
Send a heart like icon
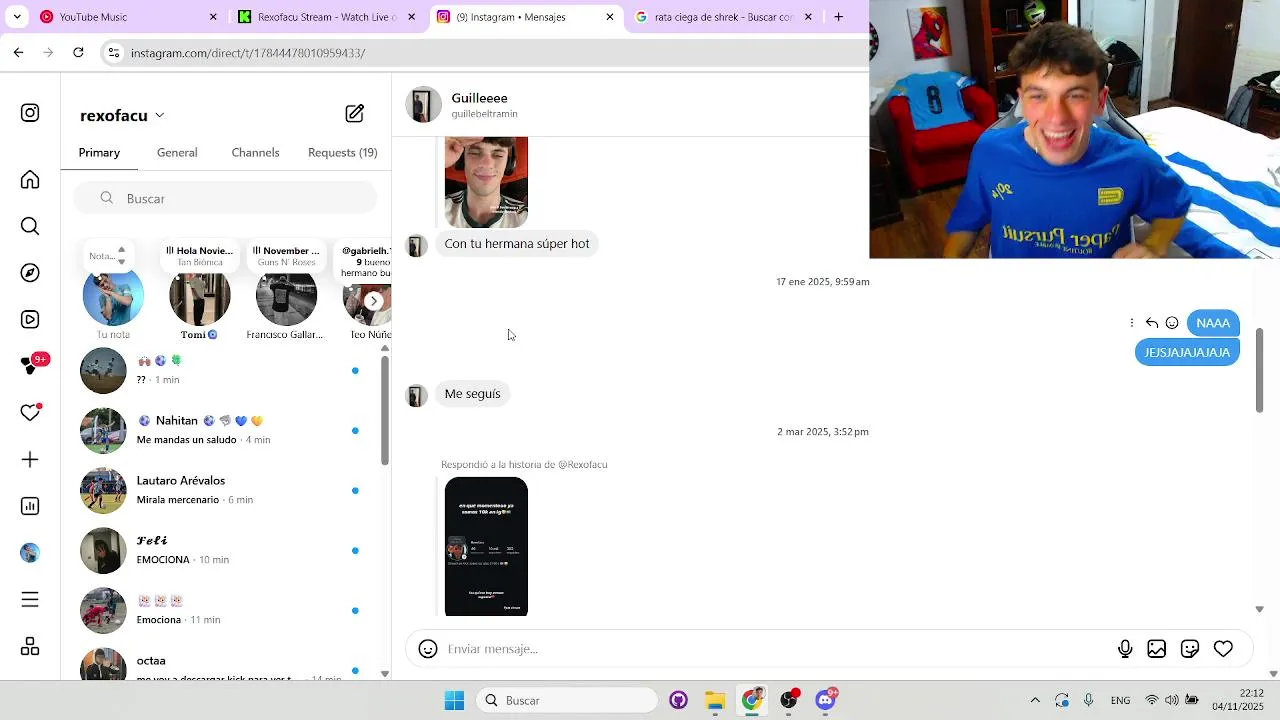point(1223,649)
